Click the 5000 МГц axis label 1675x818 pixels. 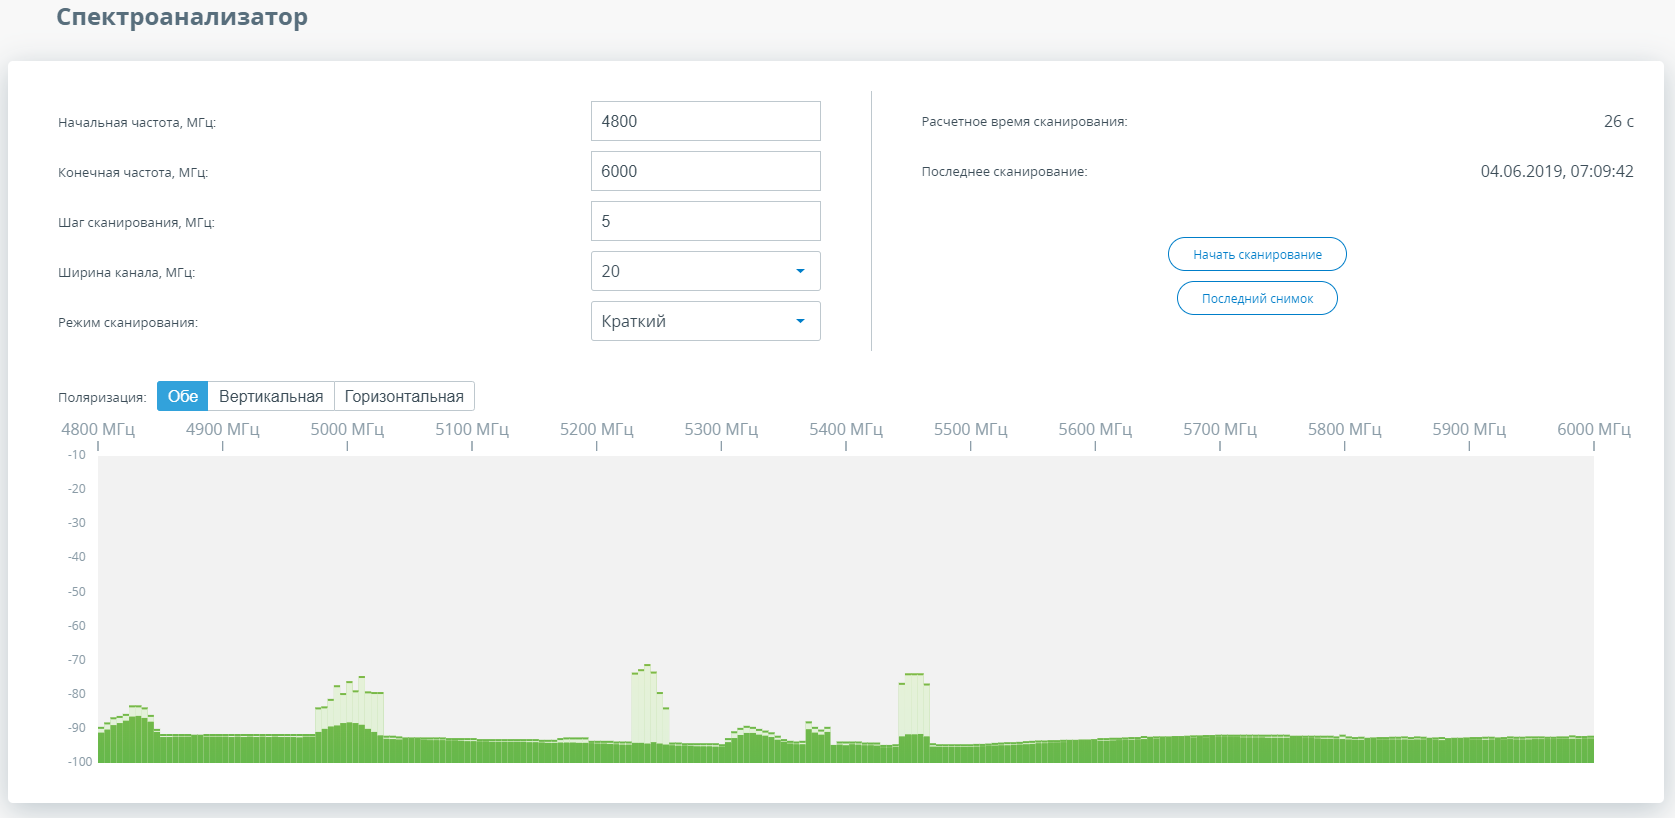347,429
